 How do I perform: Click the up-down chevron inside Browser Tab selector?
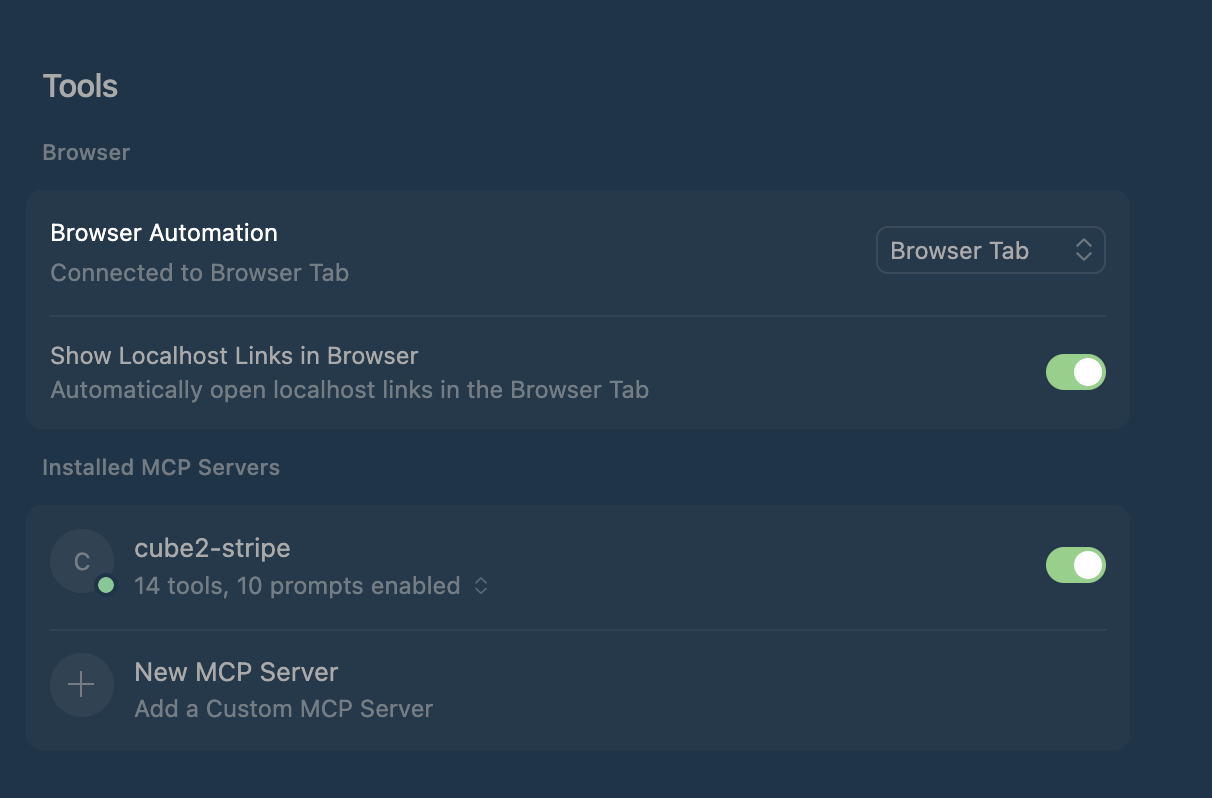[x=1084, y=250]
